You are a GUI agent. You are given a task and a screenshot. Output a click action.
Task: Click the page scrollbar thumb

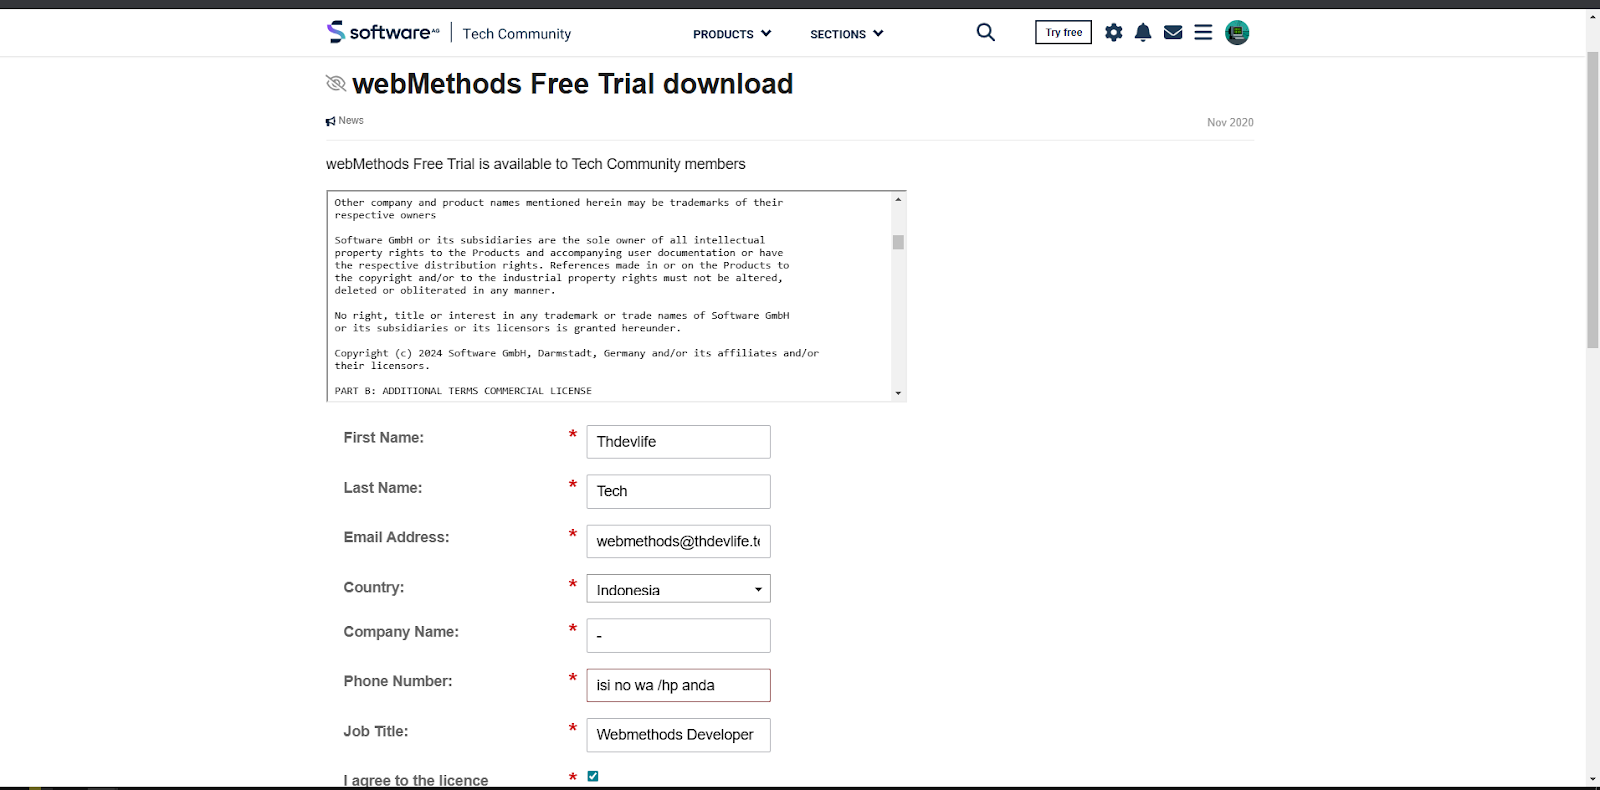pyautogui.click(x=1593, y=199)
